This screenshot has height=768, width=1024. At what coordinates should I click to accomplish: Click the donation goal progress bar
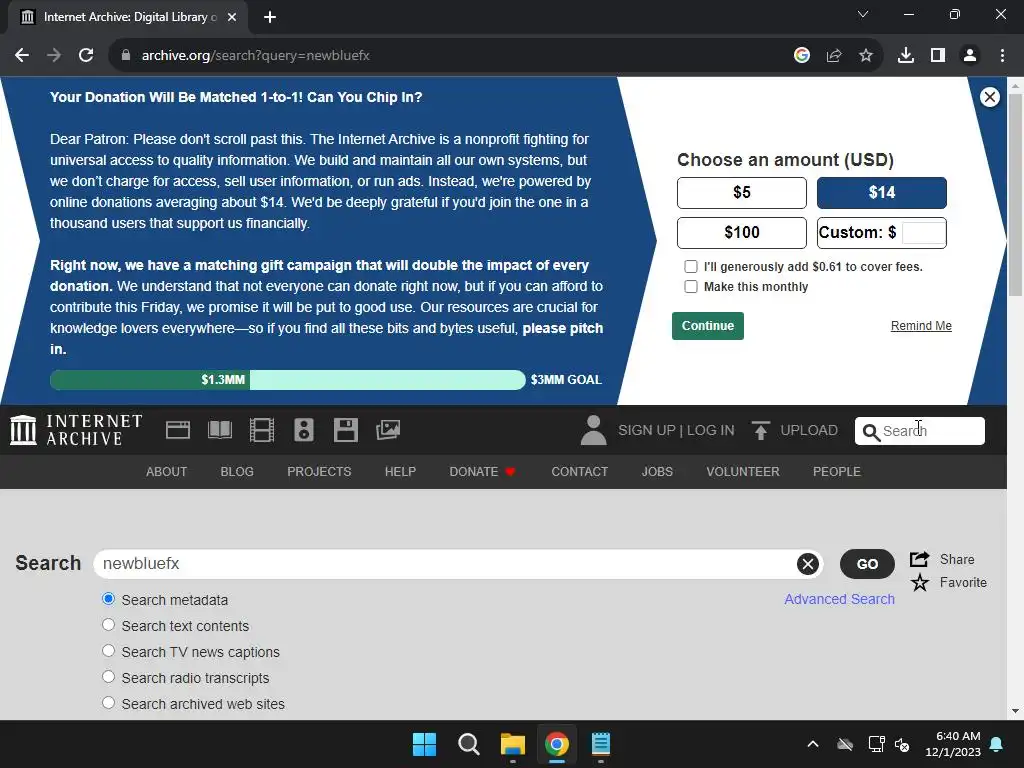pos(288,380)
